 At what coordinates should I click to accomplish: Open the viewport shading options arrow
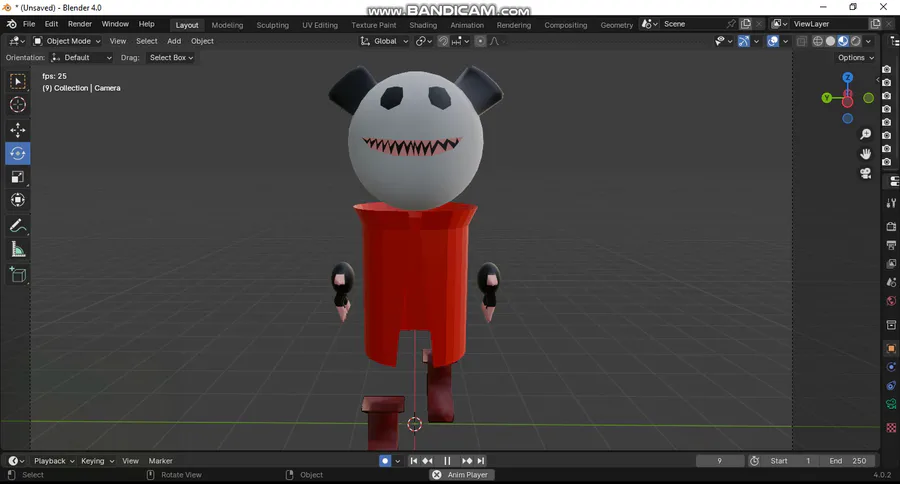[868, 41]
